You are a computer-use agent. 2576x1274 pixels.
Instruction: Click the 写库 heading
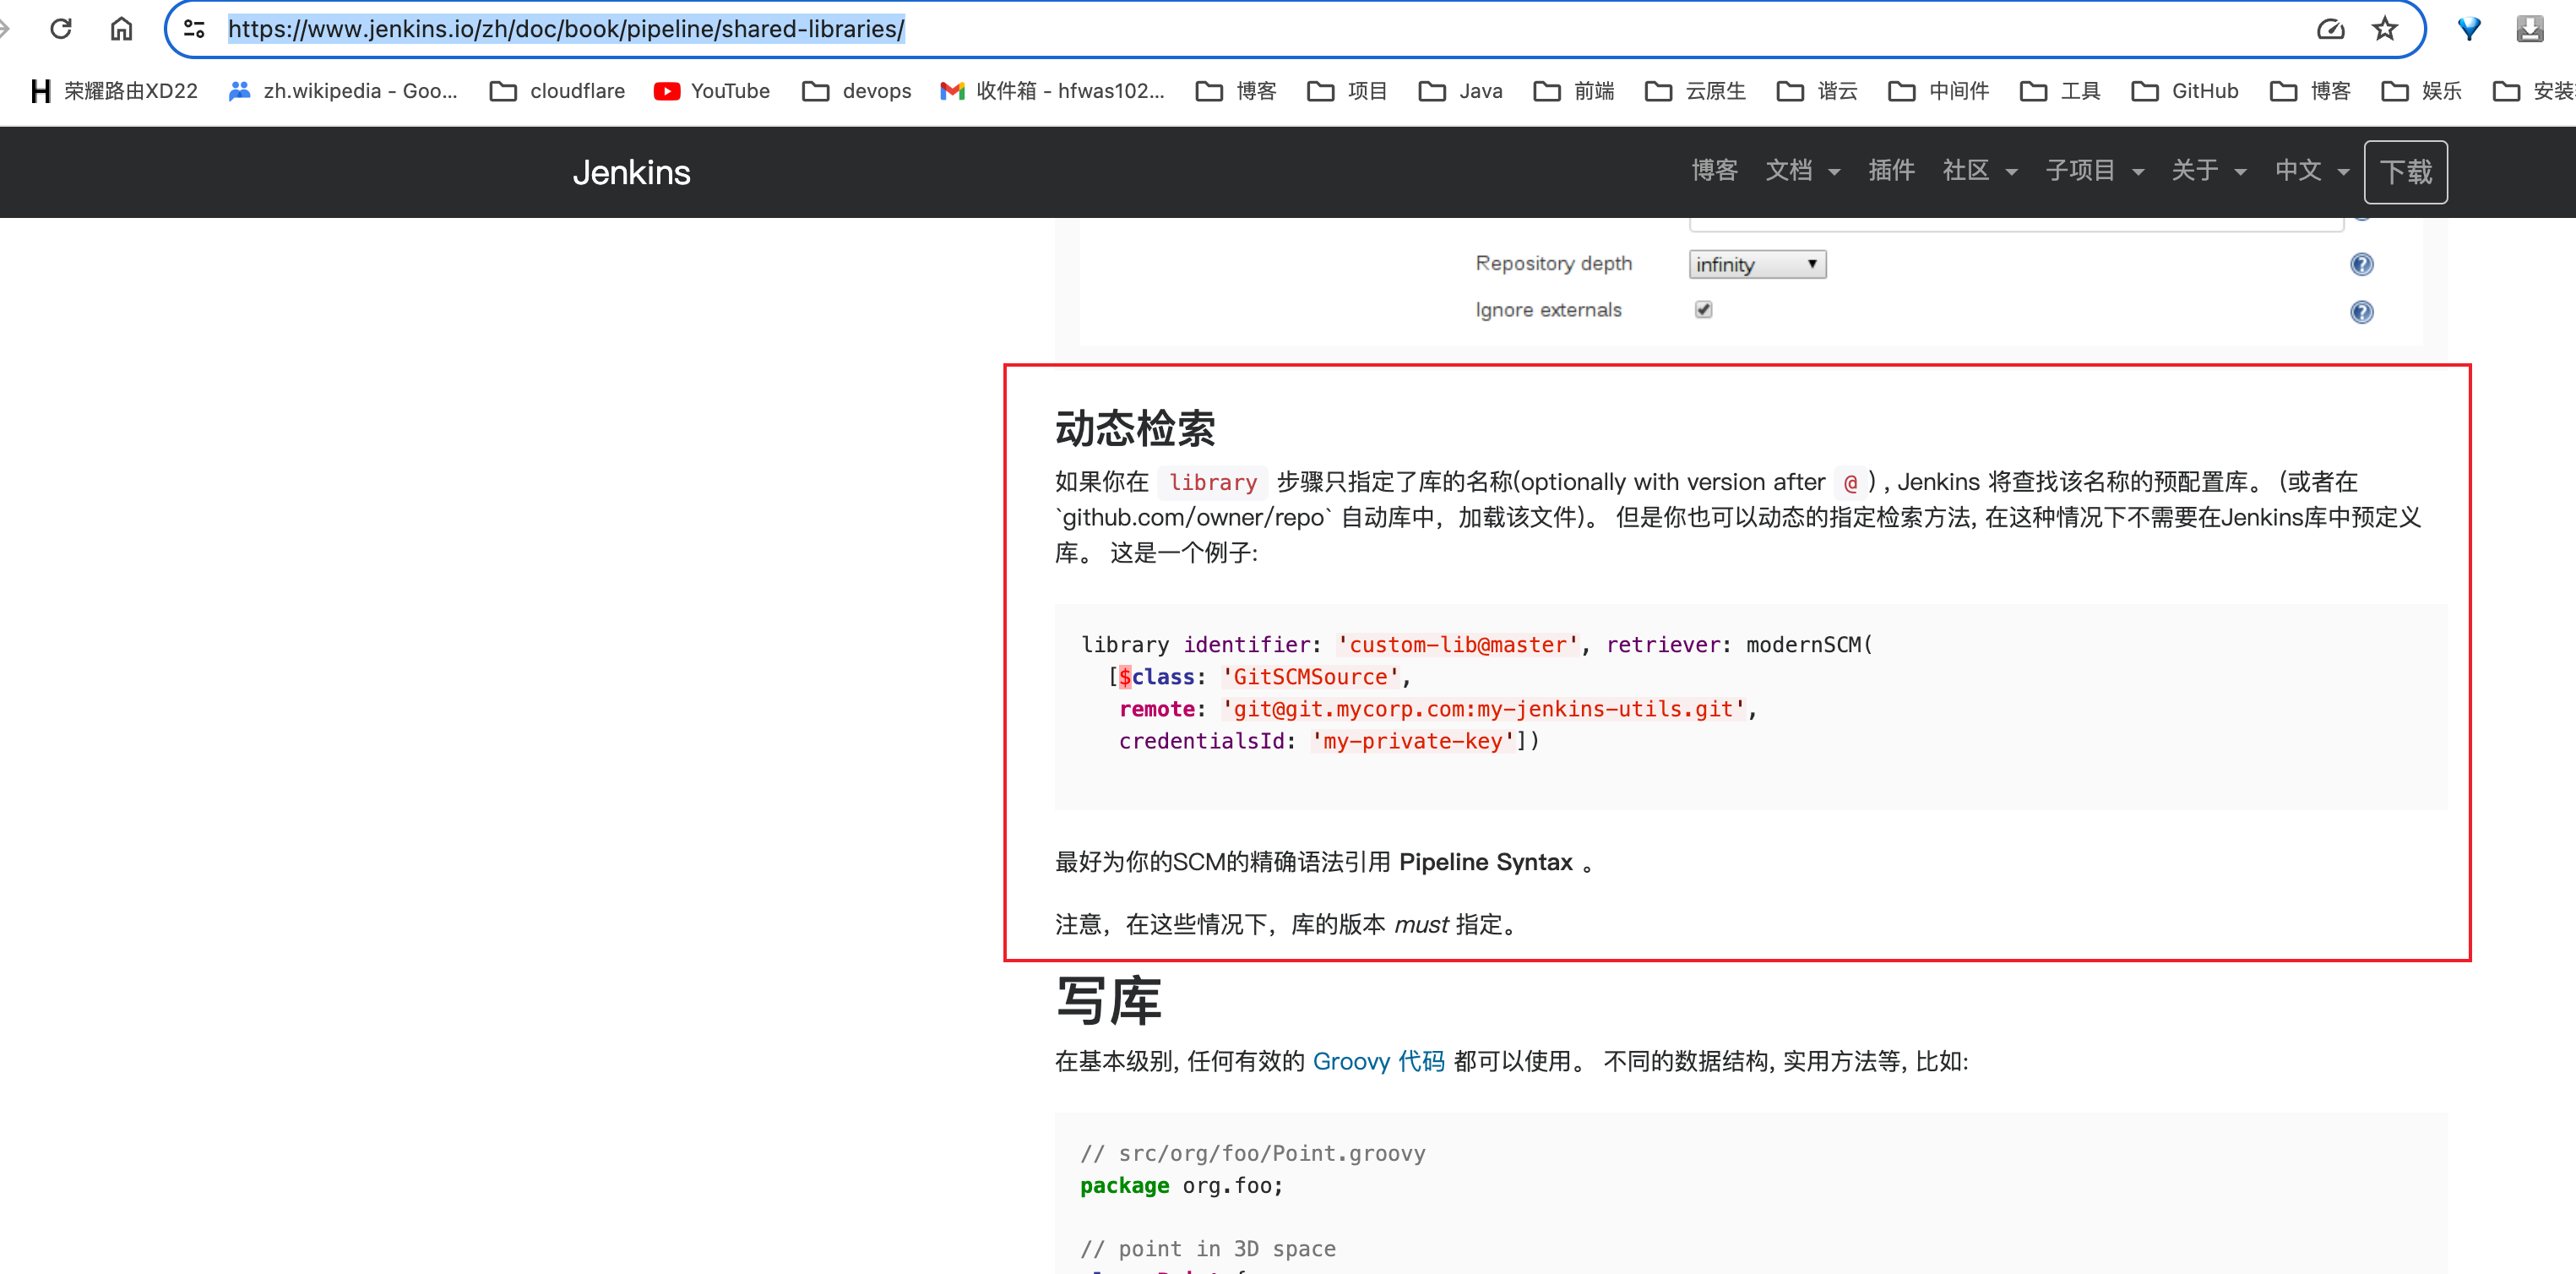(1108, 1001)
